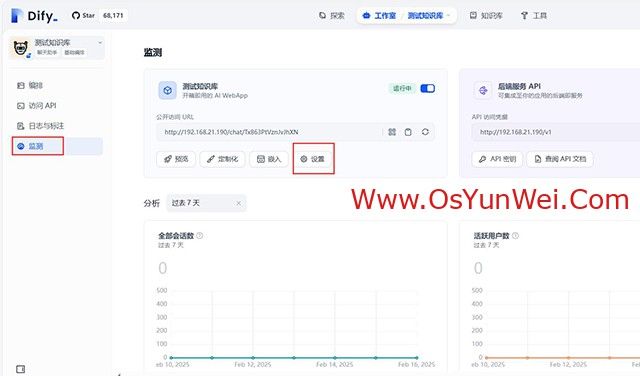
Task: Open the GitHub Star badge
Action: [98, 16]
